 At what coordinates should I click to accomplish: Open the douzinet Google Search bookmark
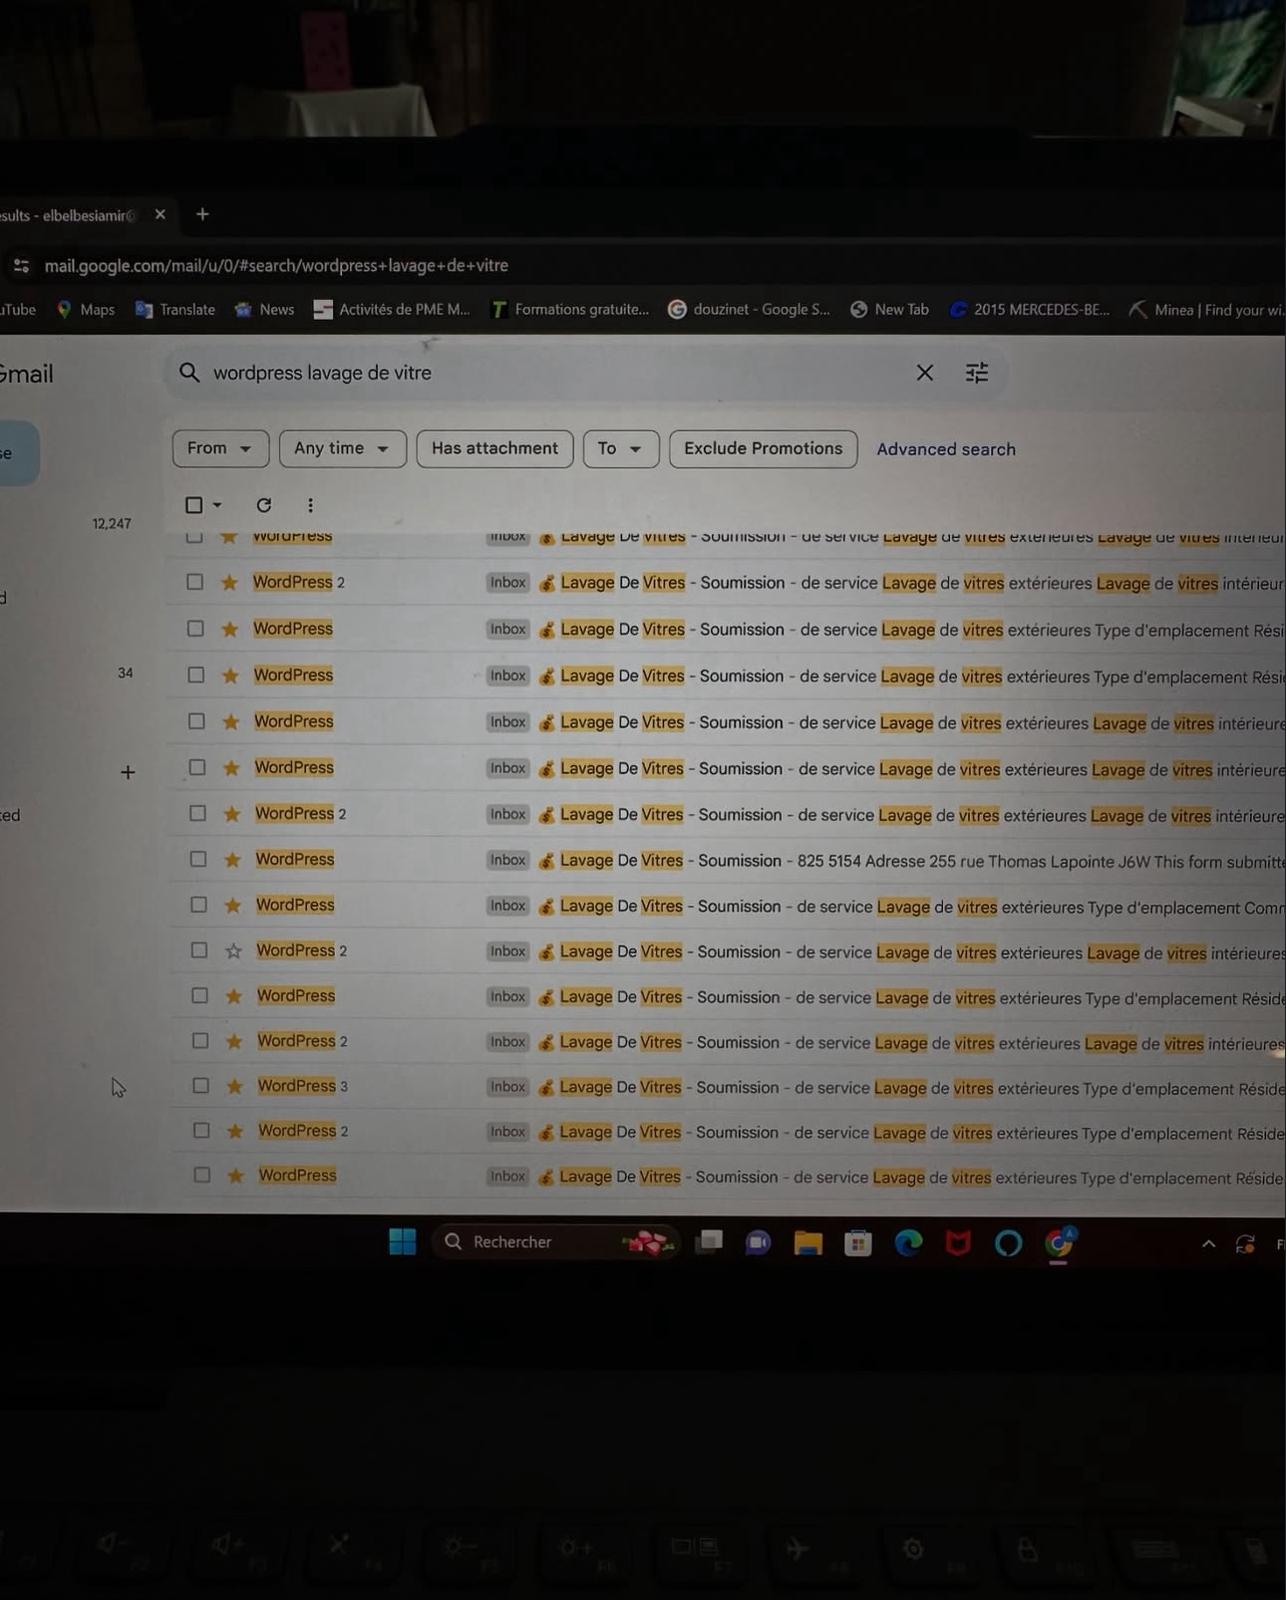pyautogui.click(x=749, y=310)
